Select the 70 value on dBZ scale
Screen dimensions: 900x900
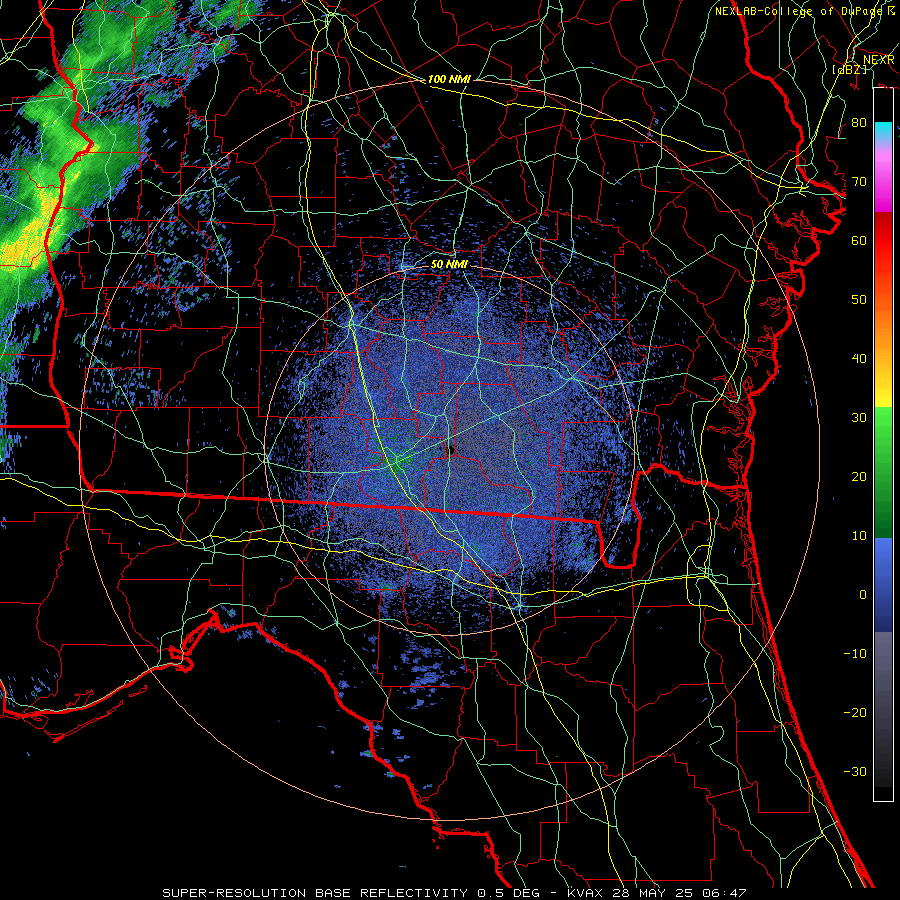click(x=859, y=182)
